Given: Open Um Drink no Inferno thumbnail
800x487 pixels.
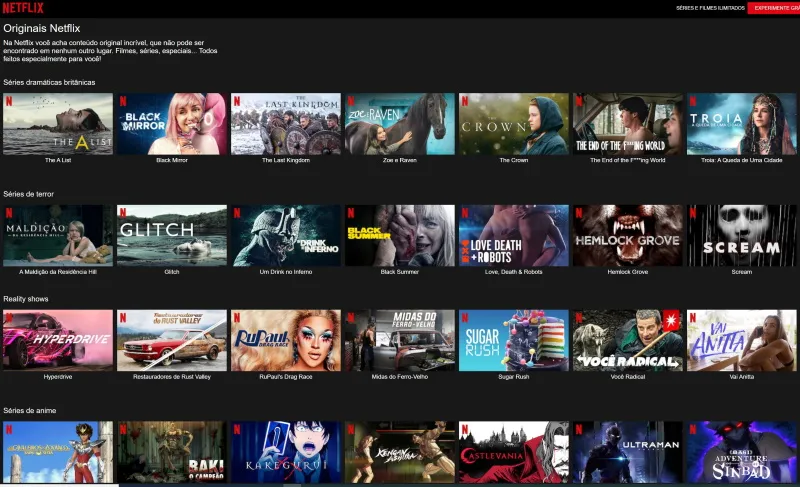Looking at the screenshot, I should [286, 236].
